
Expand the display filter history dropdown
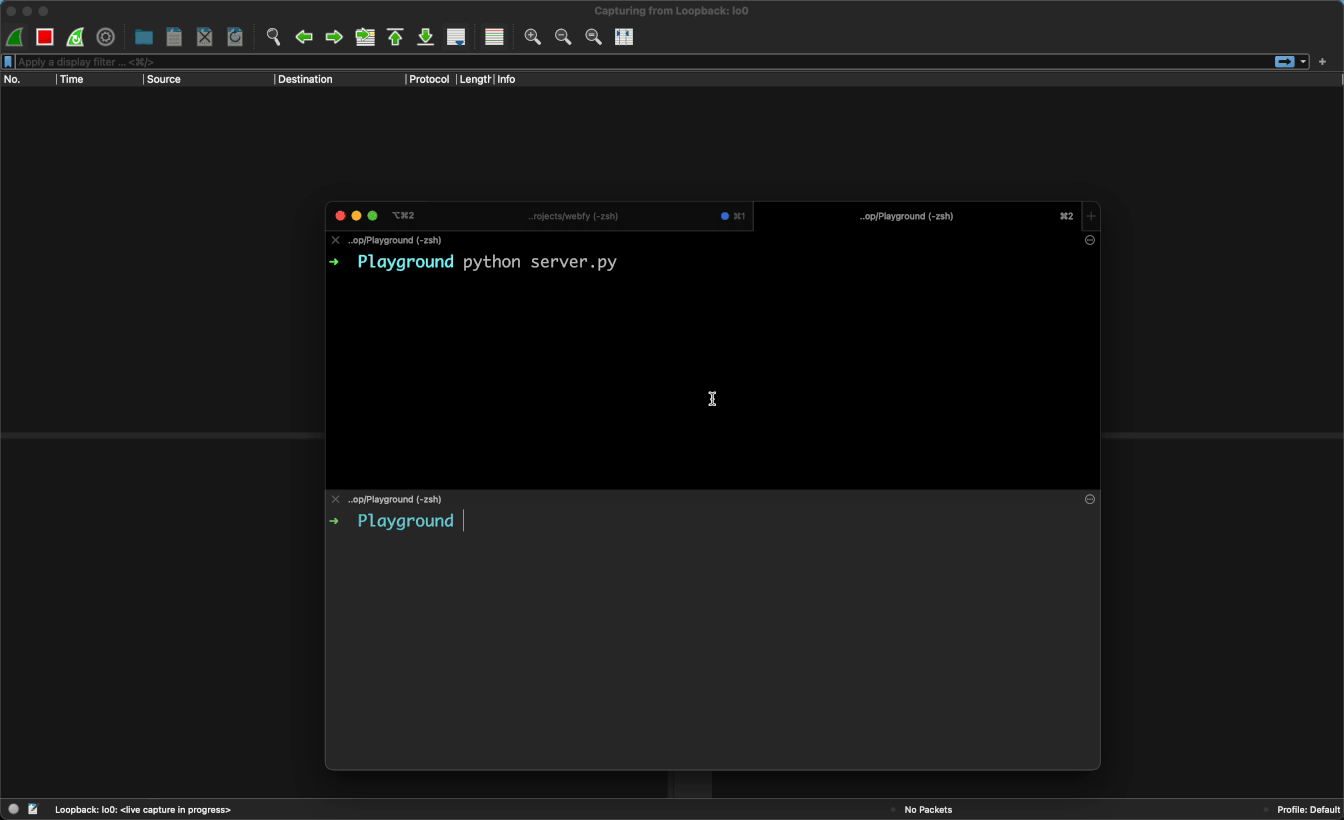(x=1303, y=62)
